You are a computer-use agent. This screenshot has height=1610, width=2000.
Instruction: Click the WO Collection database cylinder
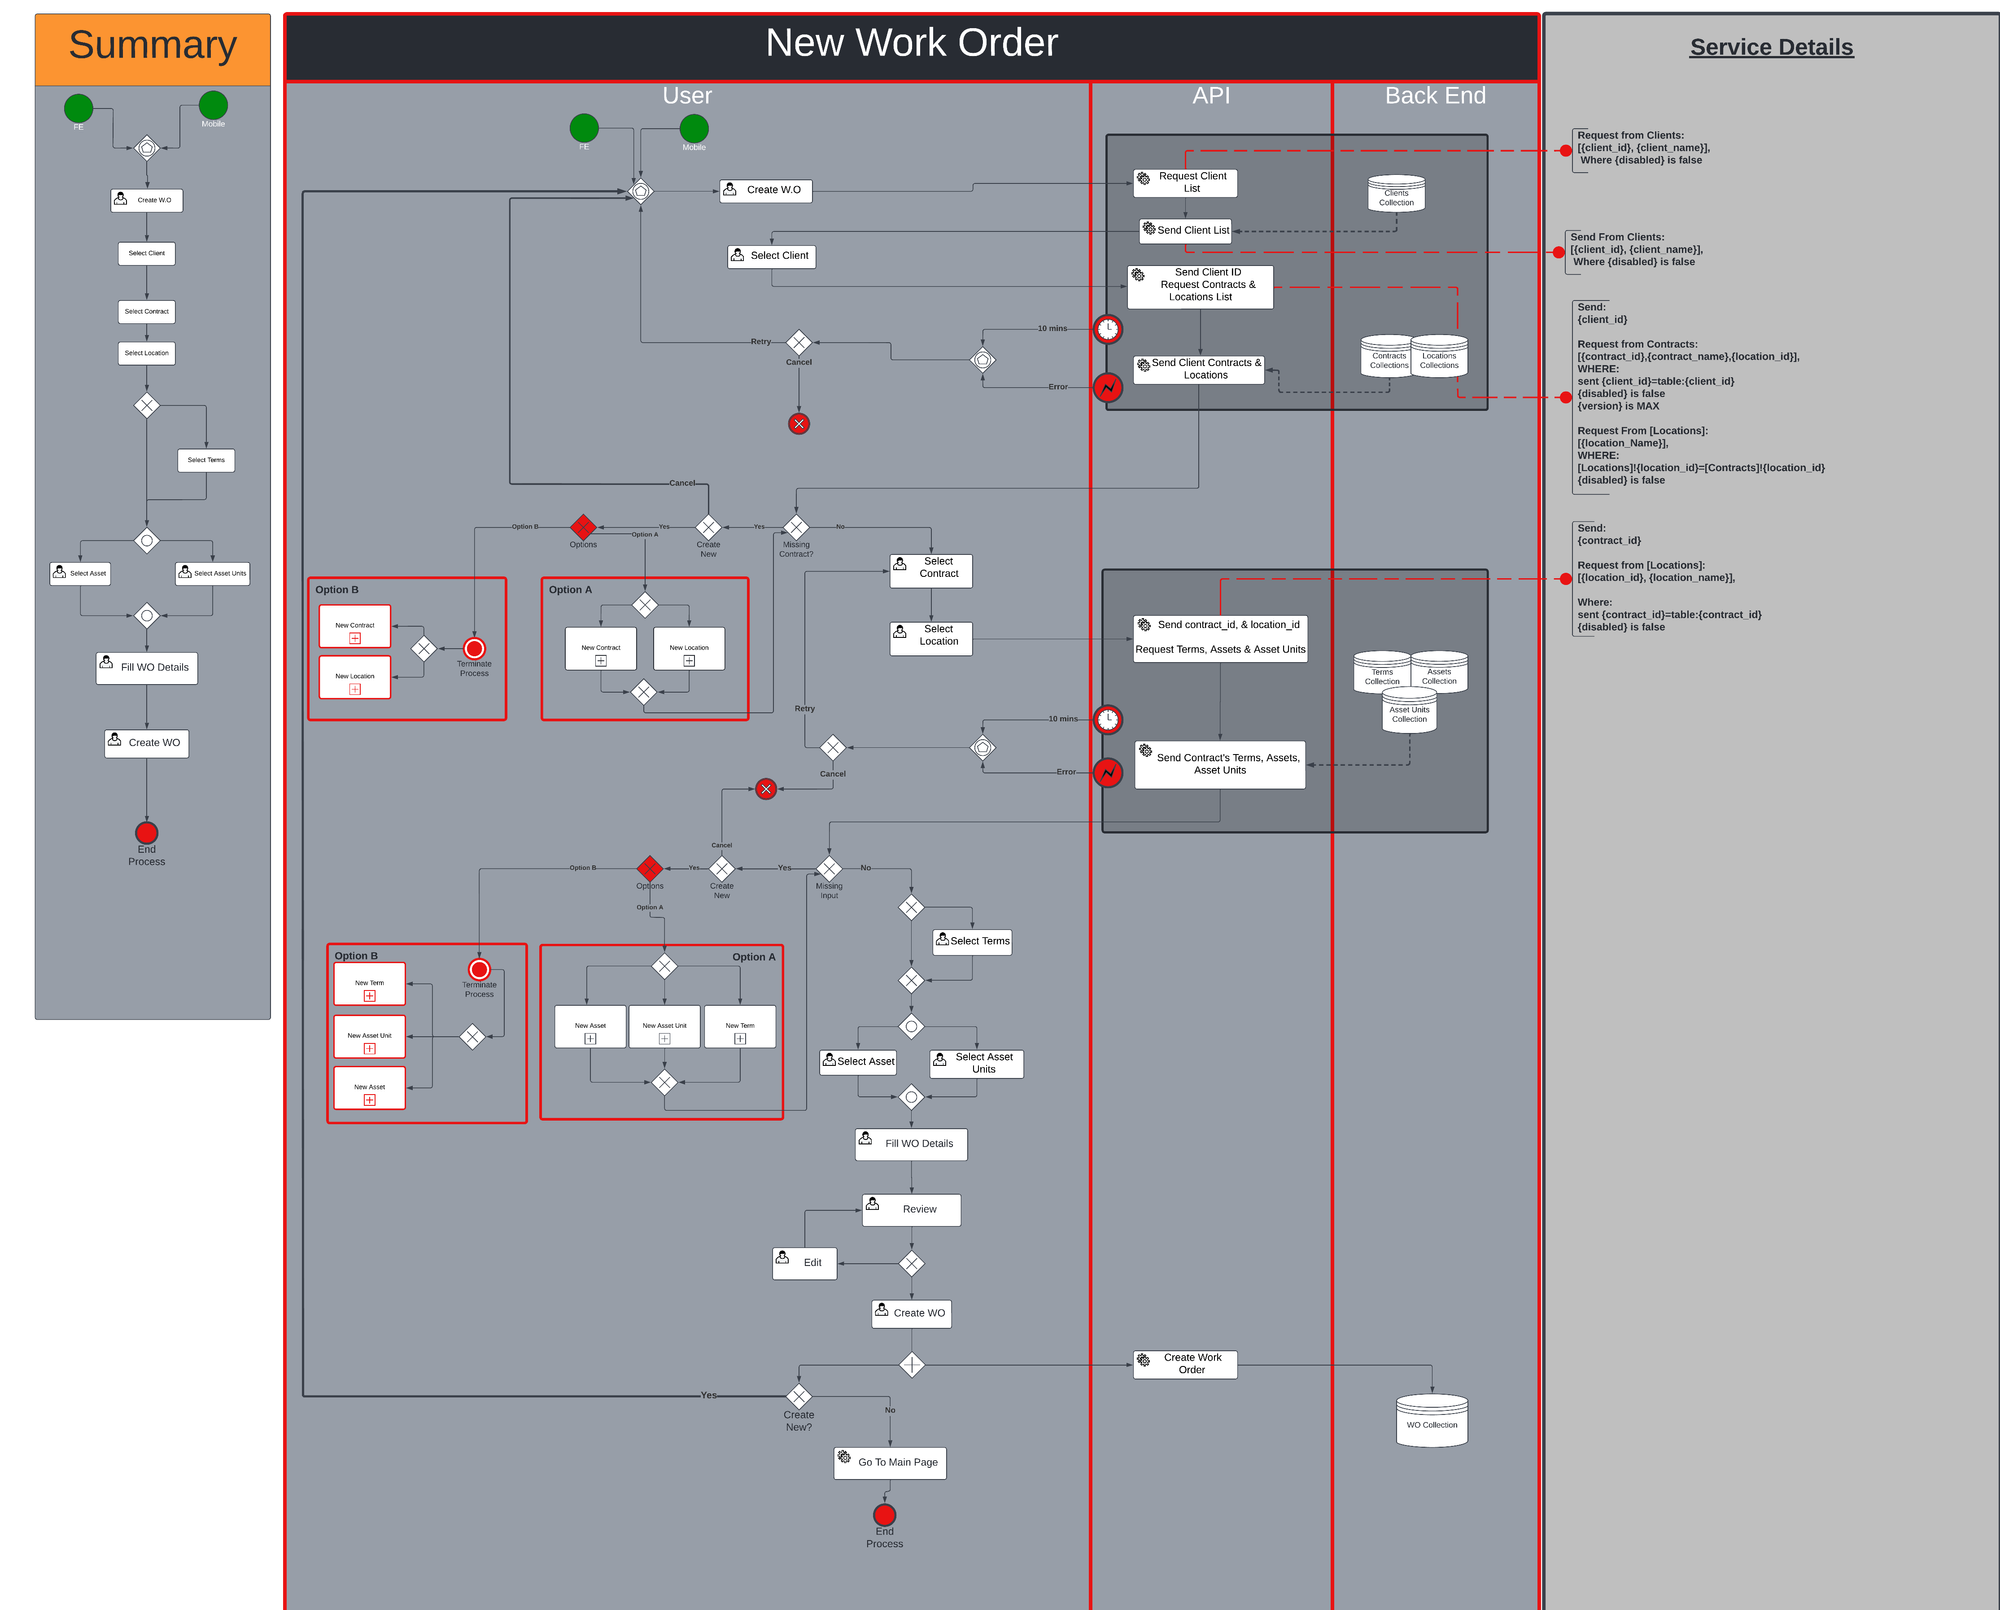[1432, 1420]
